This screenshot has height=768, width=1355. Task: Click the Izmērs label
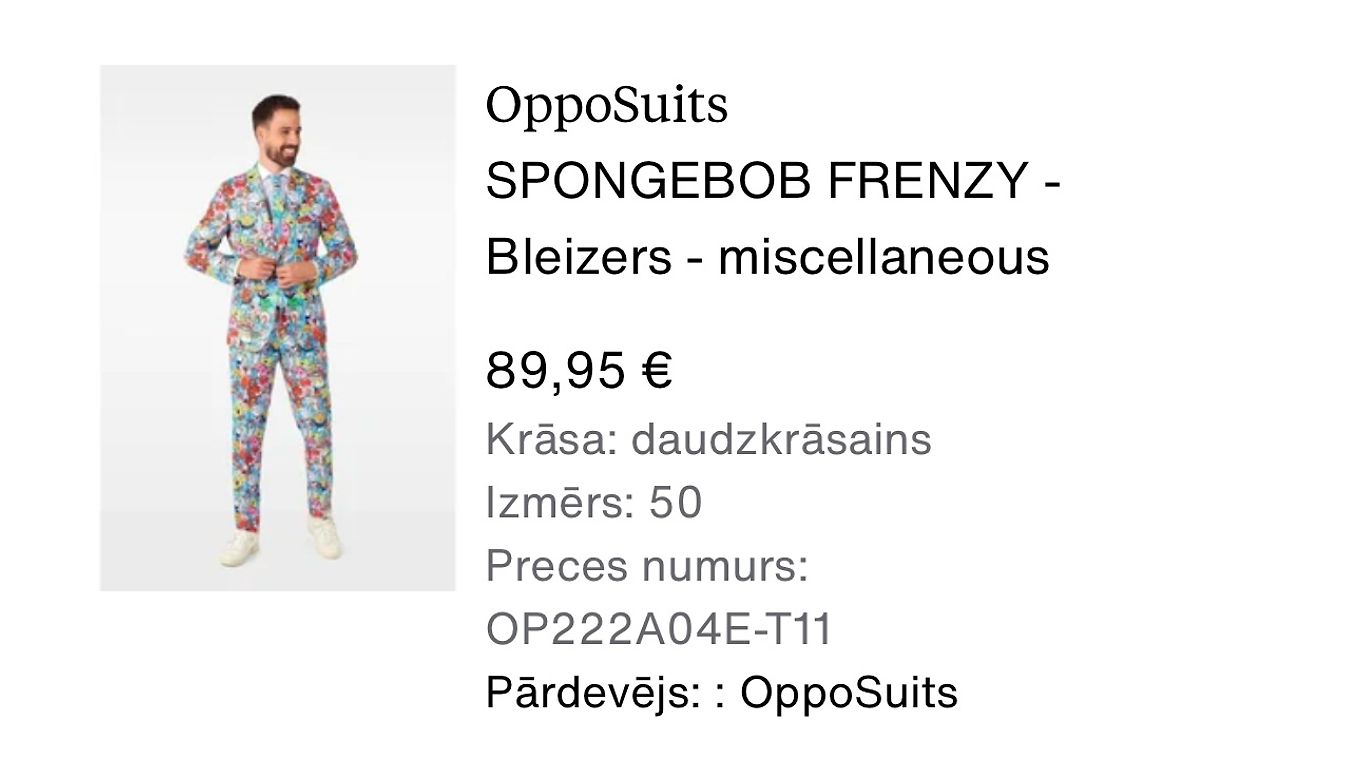tap(560, 503)
